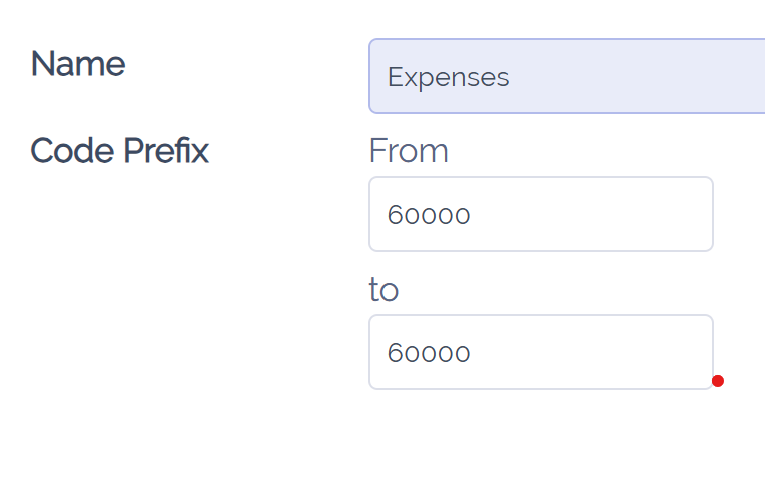Click the 60000 value under 'to'
The image size is (765, 486).
(x=429, y=353)
